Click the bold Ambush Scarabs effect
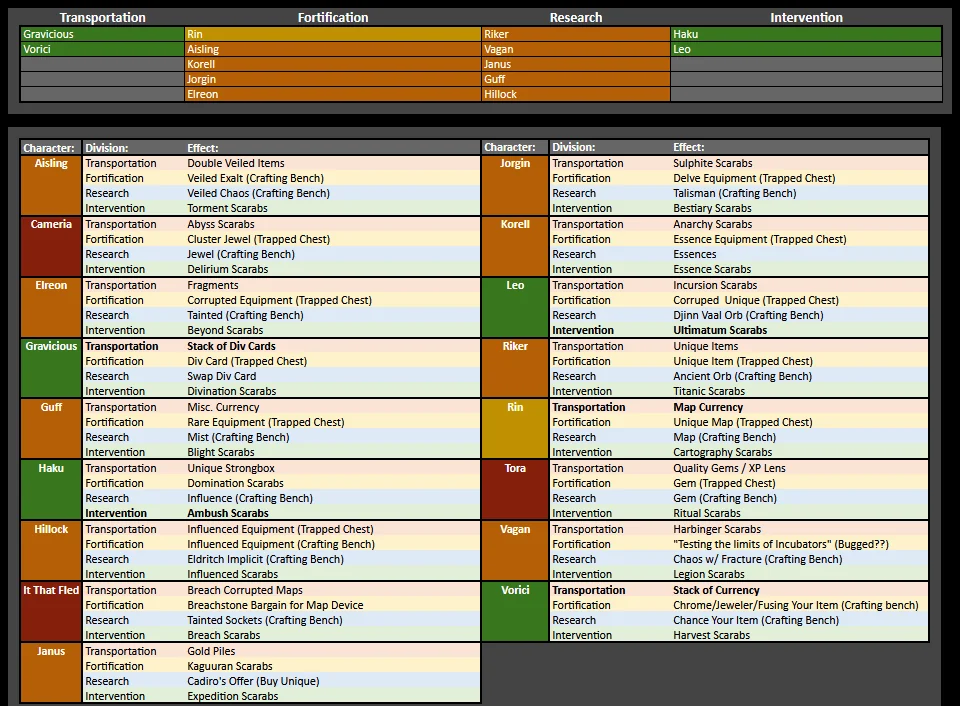 pos(228,513)
